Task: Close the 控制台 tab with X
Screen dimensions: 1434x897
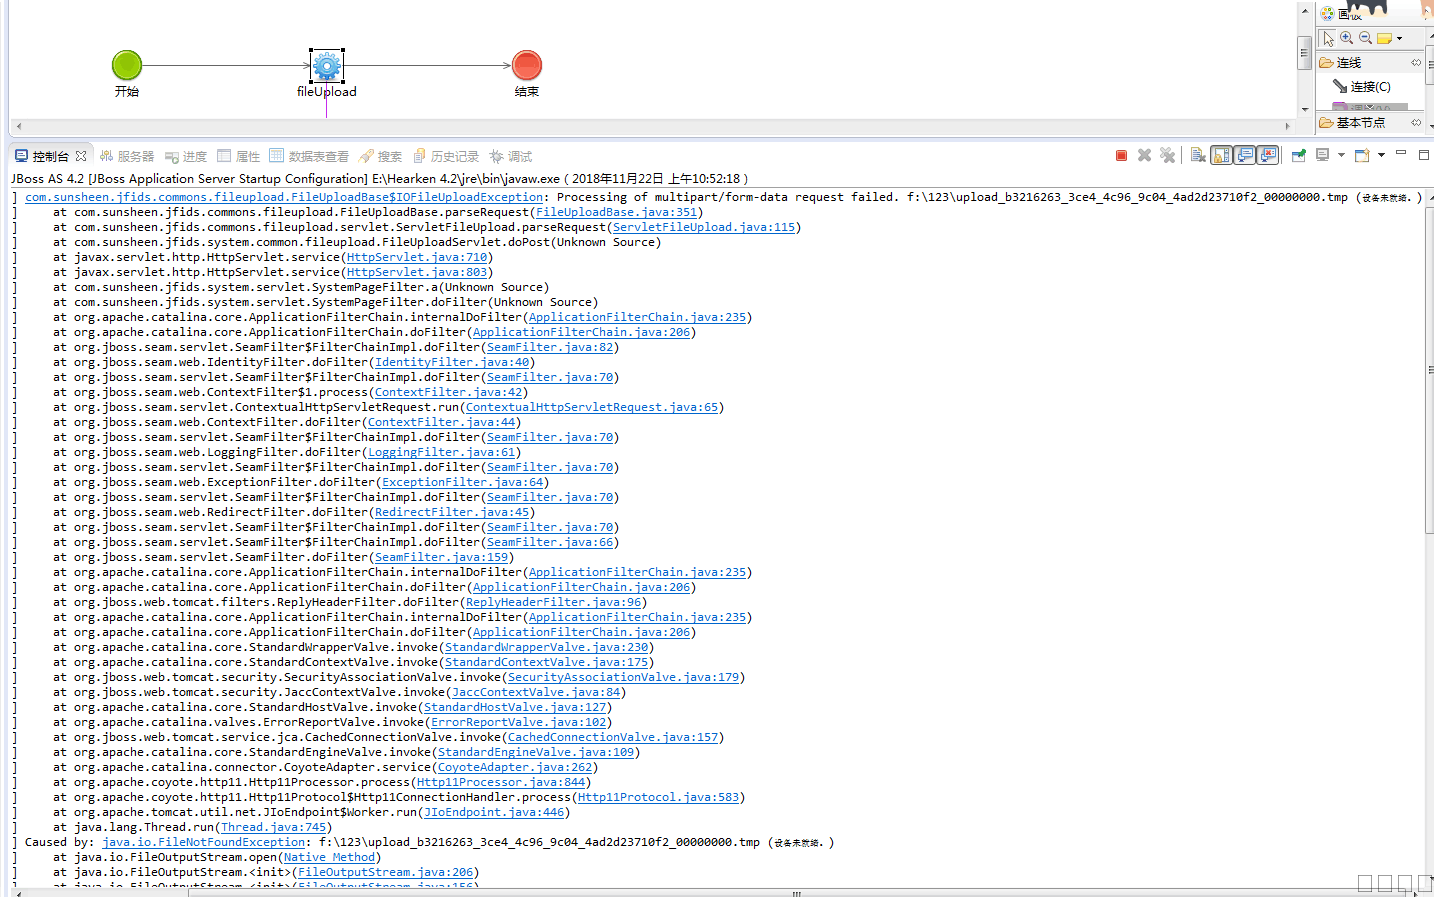Action: 81,156
